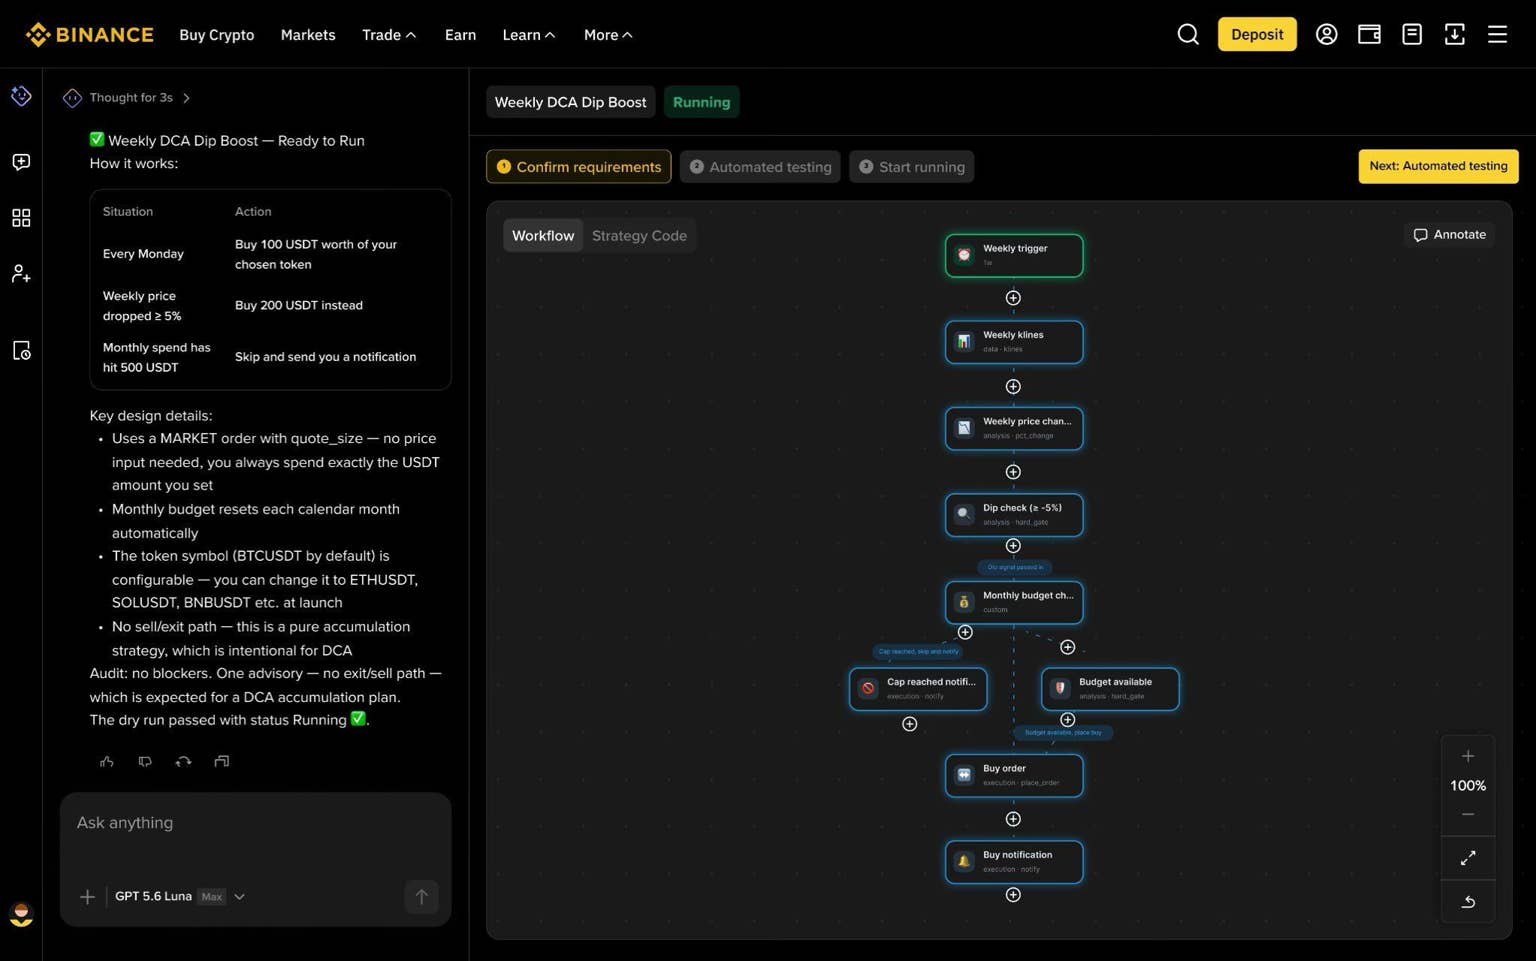Open the Earn menu item
Image resolution: width=1536 pixels, height=961 pixels.
coord(460,35)
